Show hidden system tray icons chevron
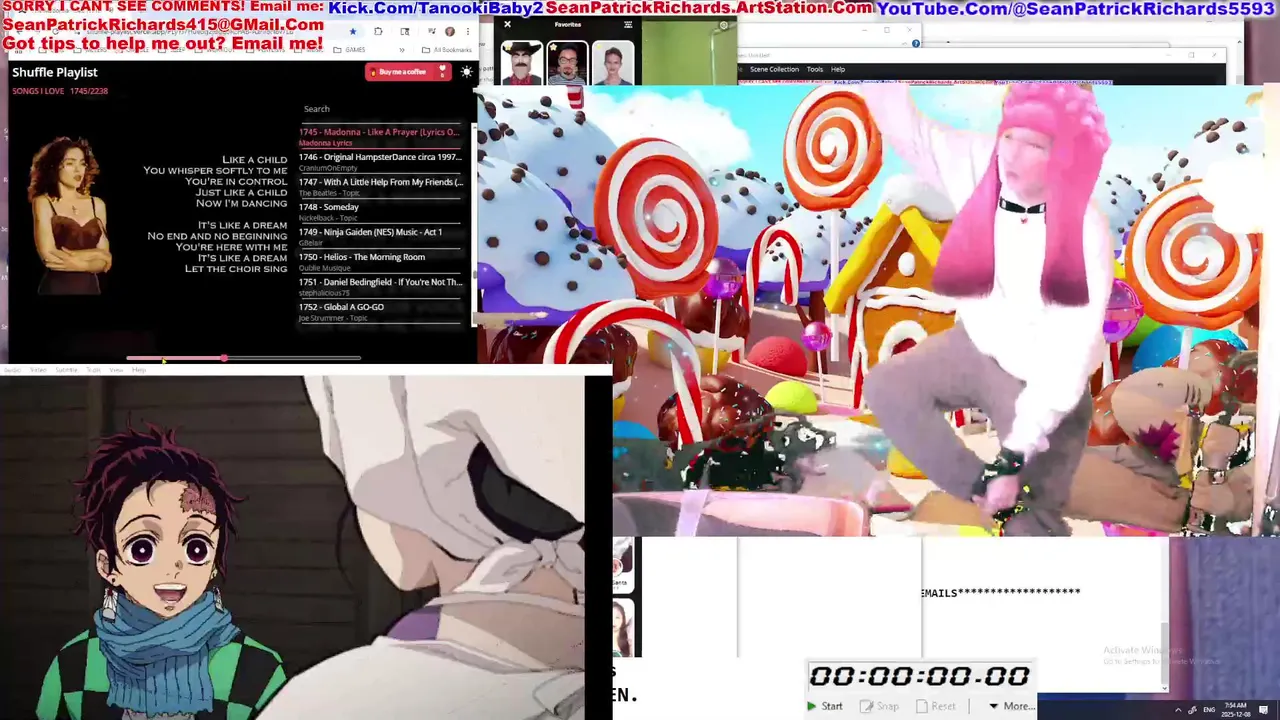The width and height of the screenshot is (1280, 720). [x=1178, y=710]
